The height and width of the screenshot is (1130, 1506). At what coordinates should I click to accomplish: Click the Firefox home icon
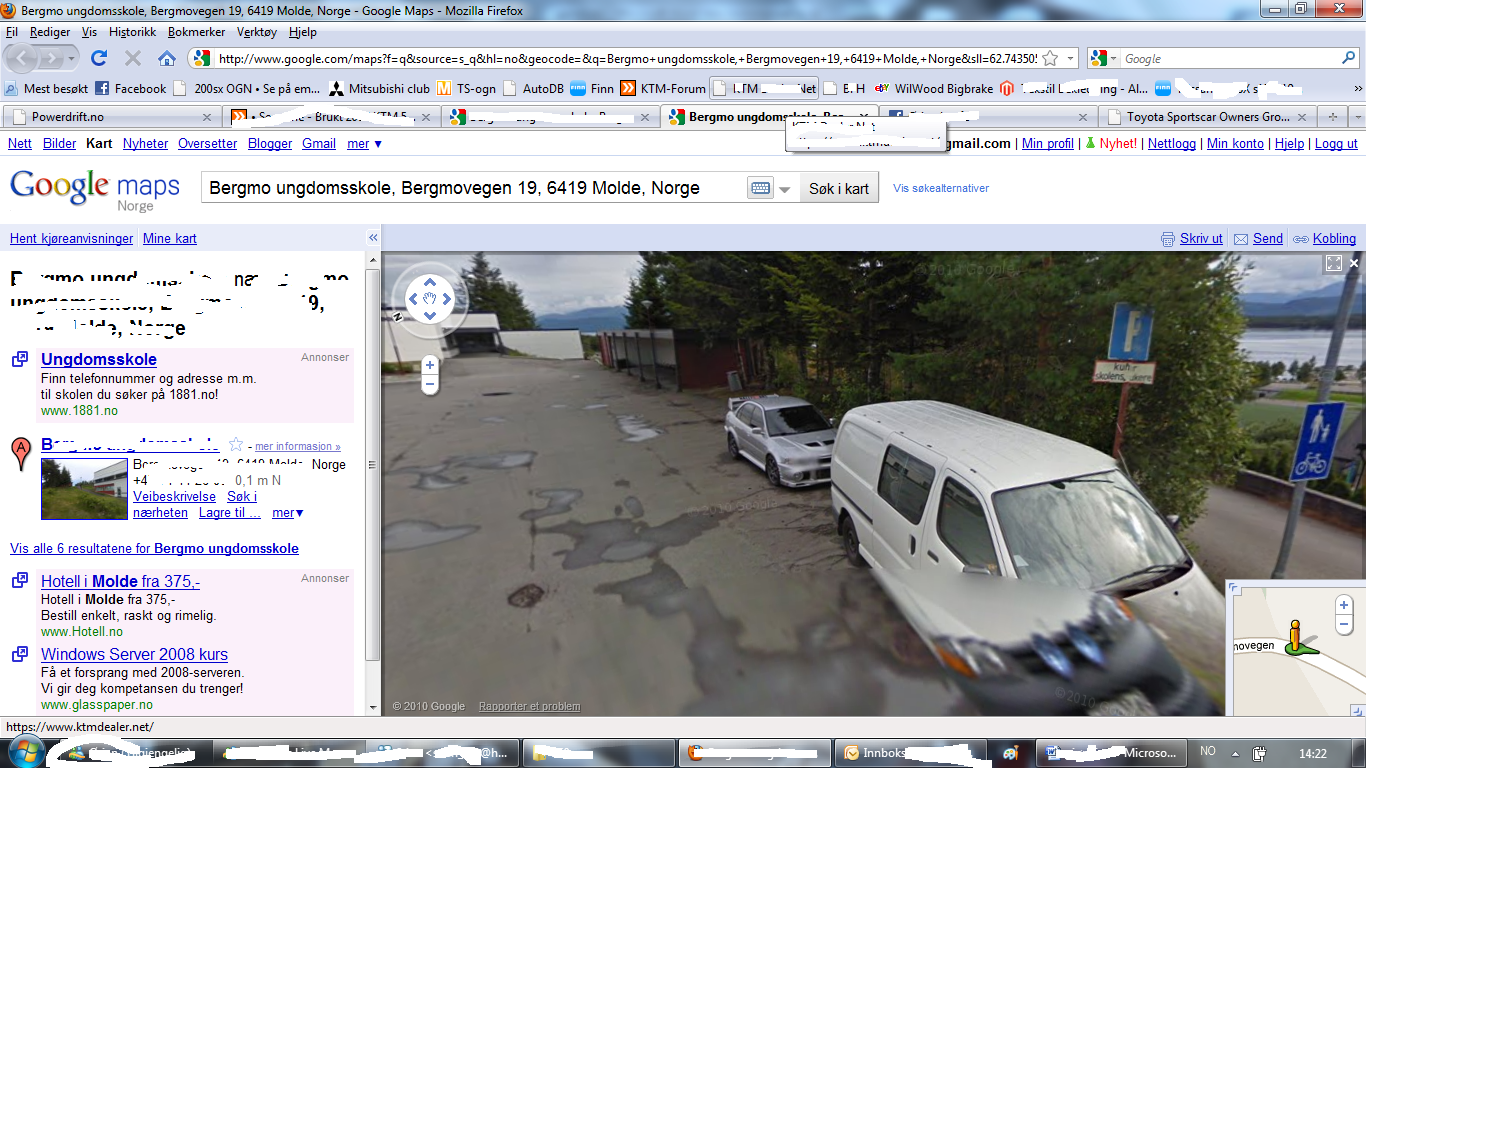coord(166,58)
